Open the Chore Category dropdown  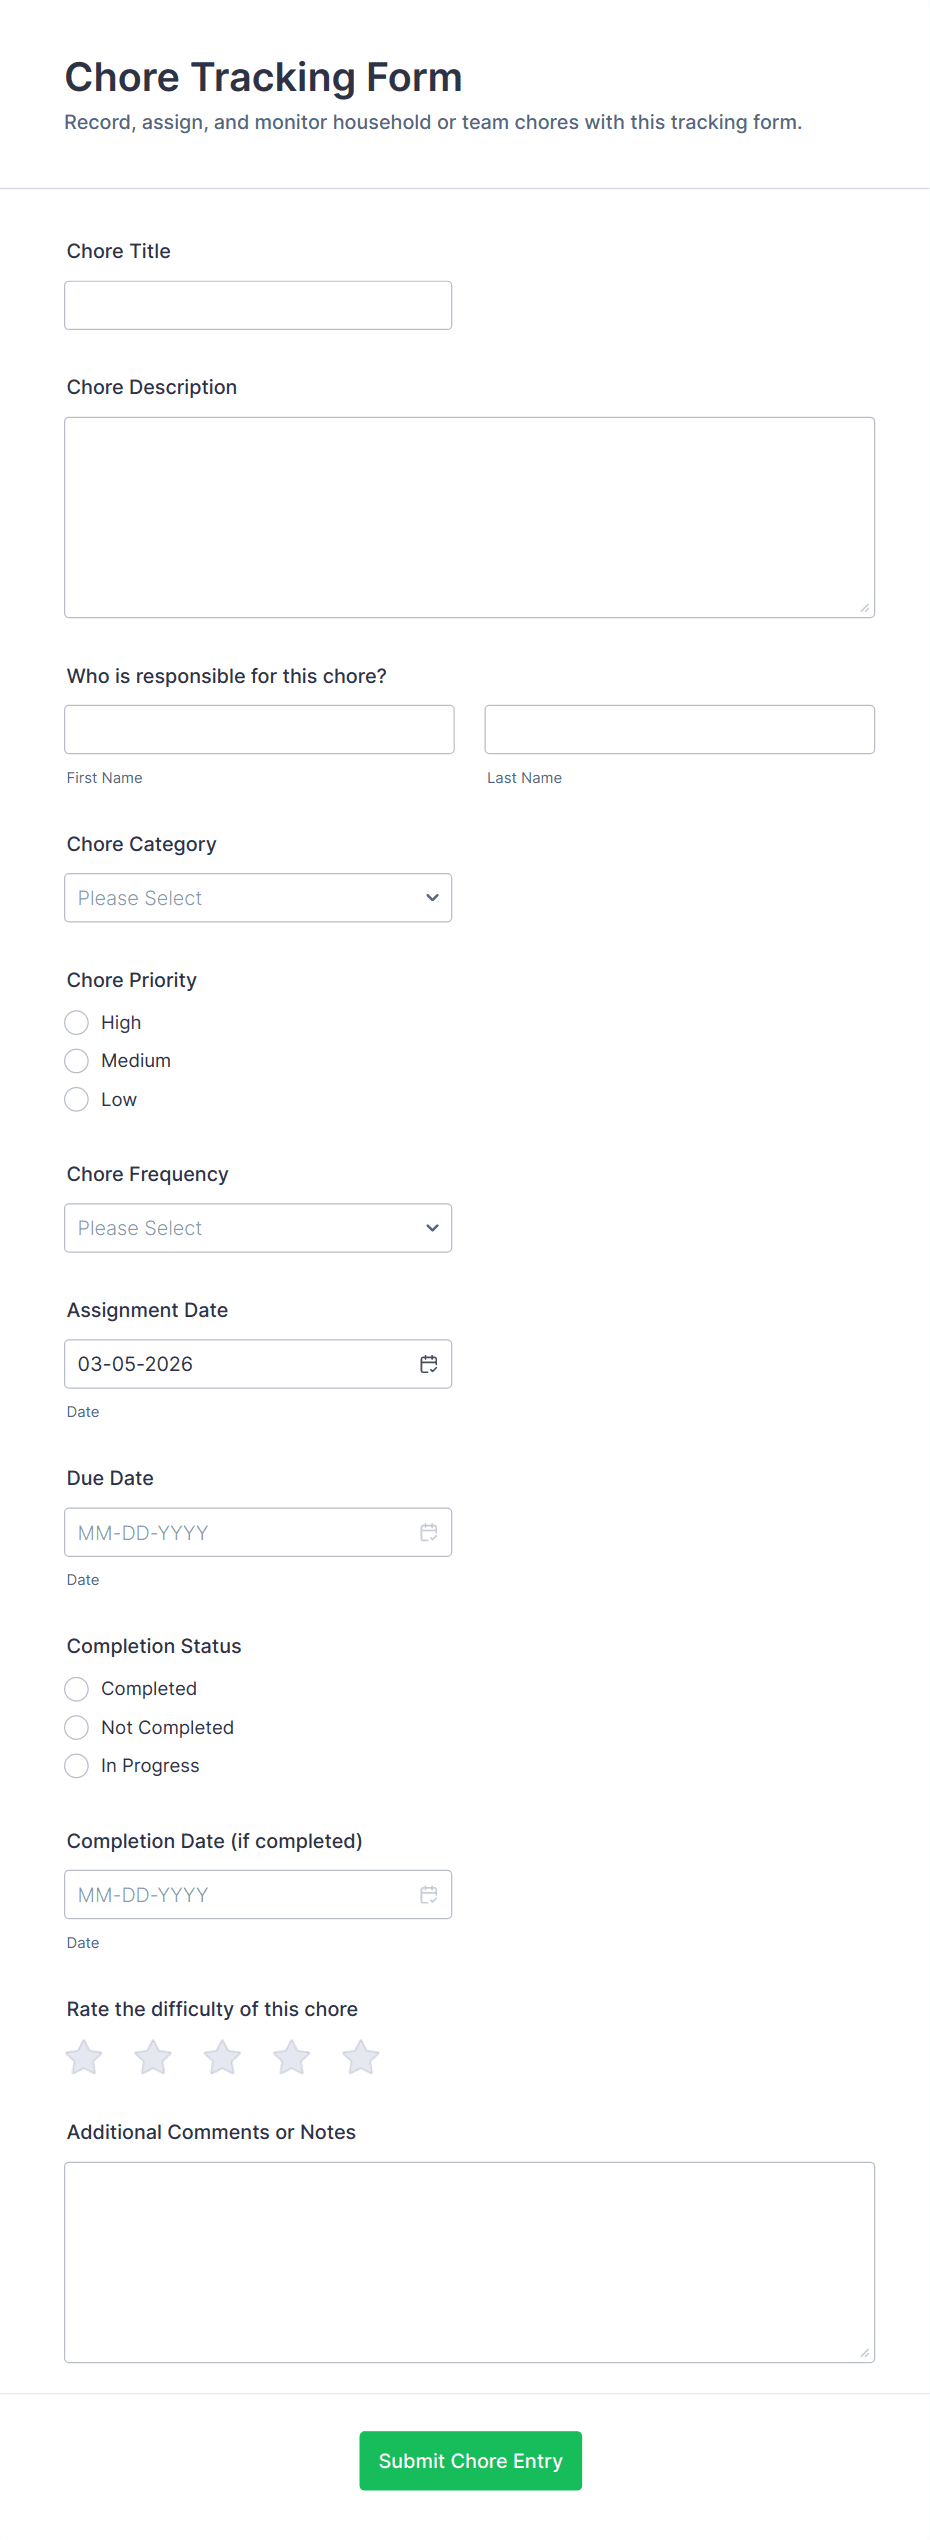[x=258, y=897]
